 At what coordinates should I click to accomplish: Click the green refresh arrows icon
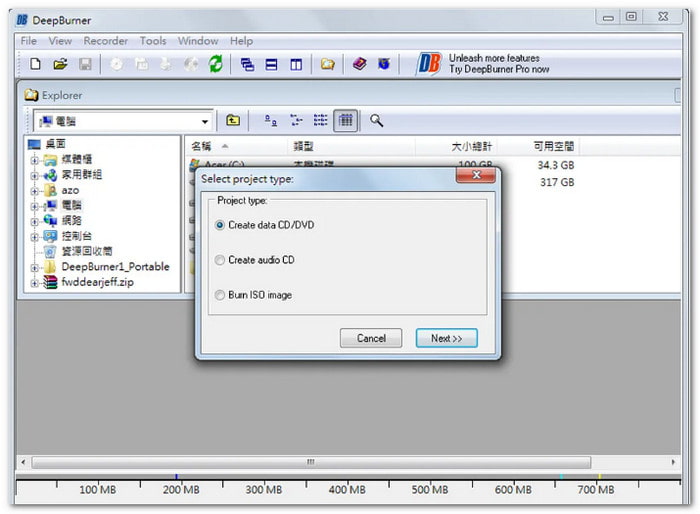(x=216, y=64)
